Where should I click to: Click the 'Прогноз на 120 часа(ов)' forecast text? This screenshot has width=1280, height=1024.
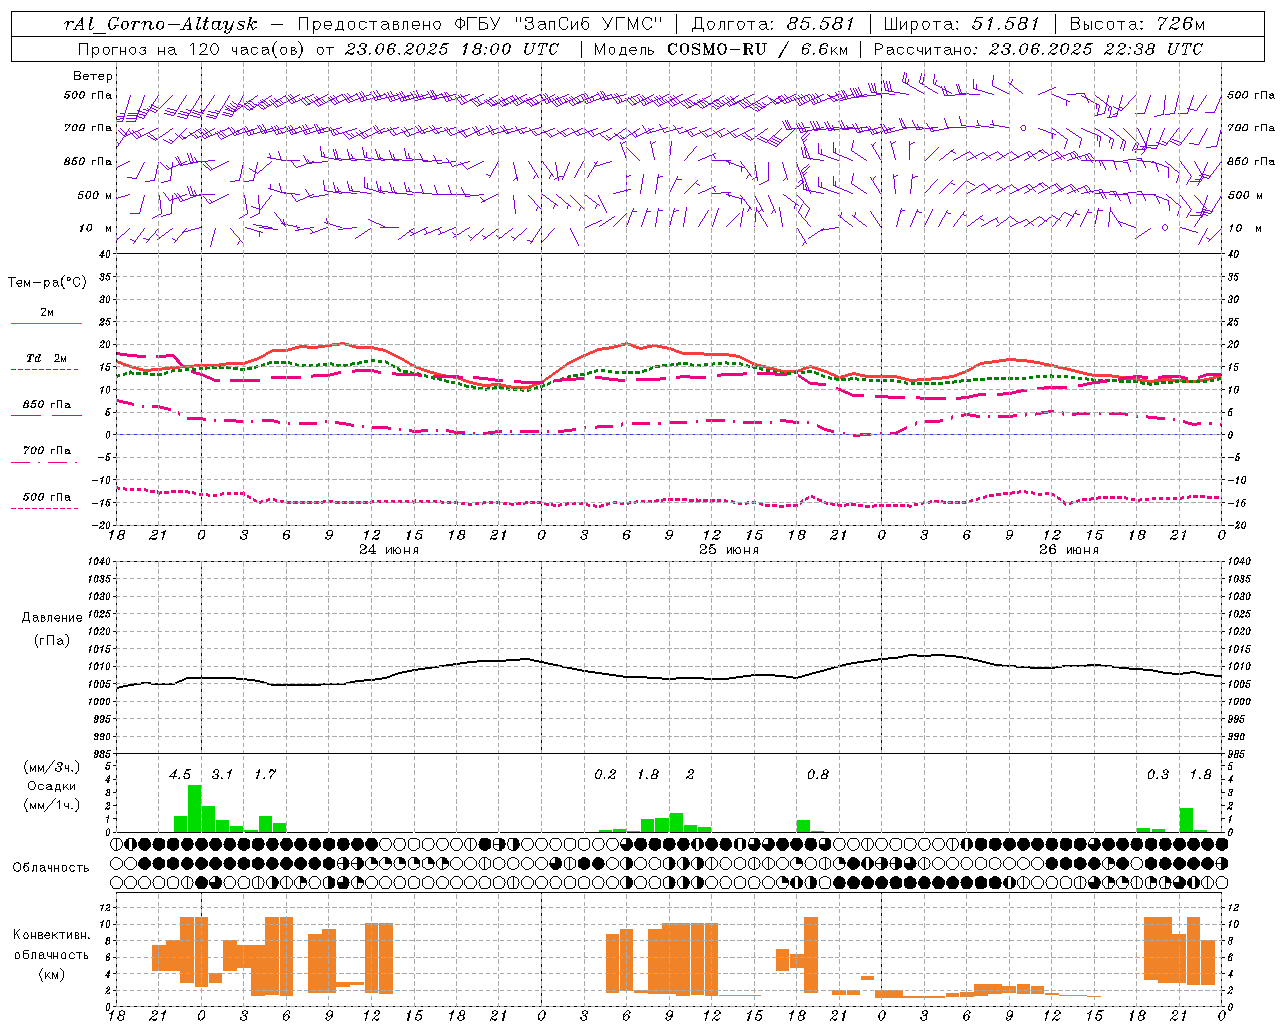192,48
